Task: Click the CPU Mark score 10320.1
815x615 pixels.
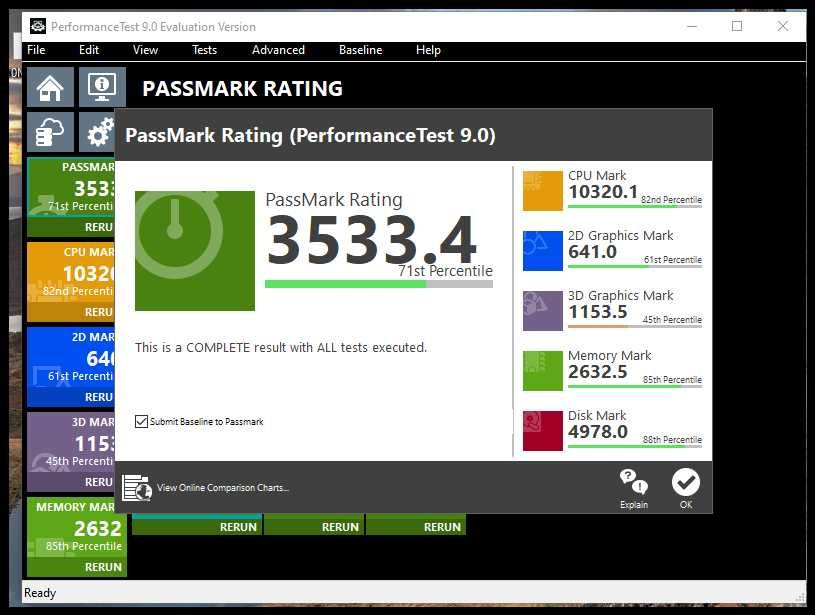Action: pos(603,192)
